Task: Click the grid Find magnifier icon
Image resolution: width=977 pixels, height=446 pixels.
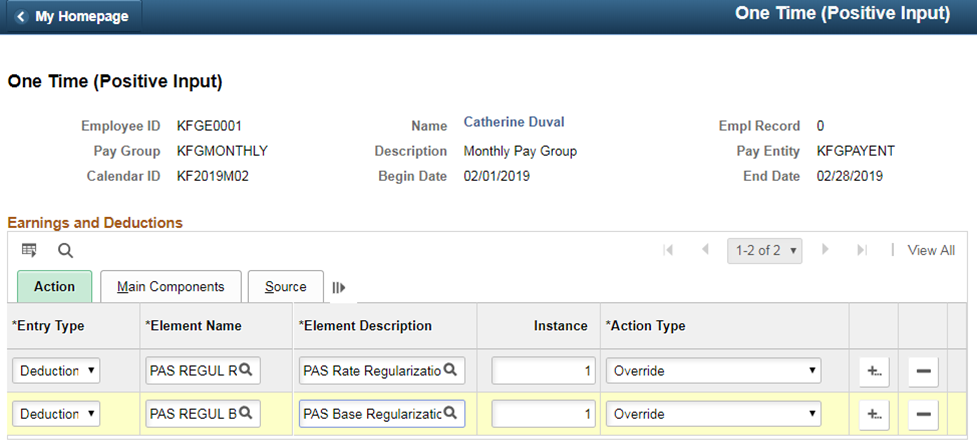Action: click(65, 251)
